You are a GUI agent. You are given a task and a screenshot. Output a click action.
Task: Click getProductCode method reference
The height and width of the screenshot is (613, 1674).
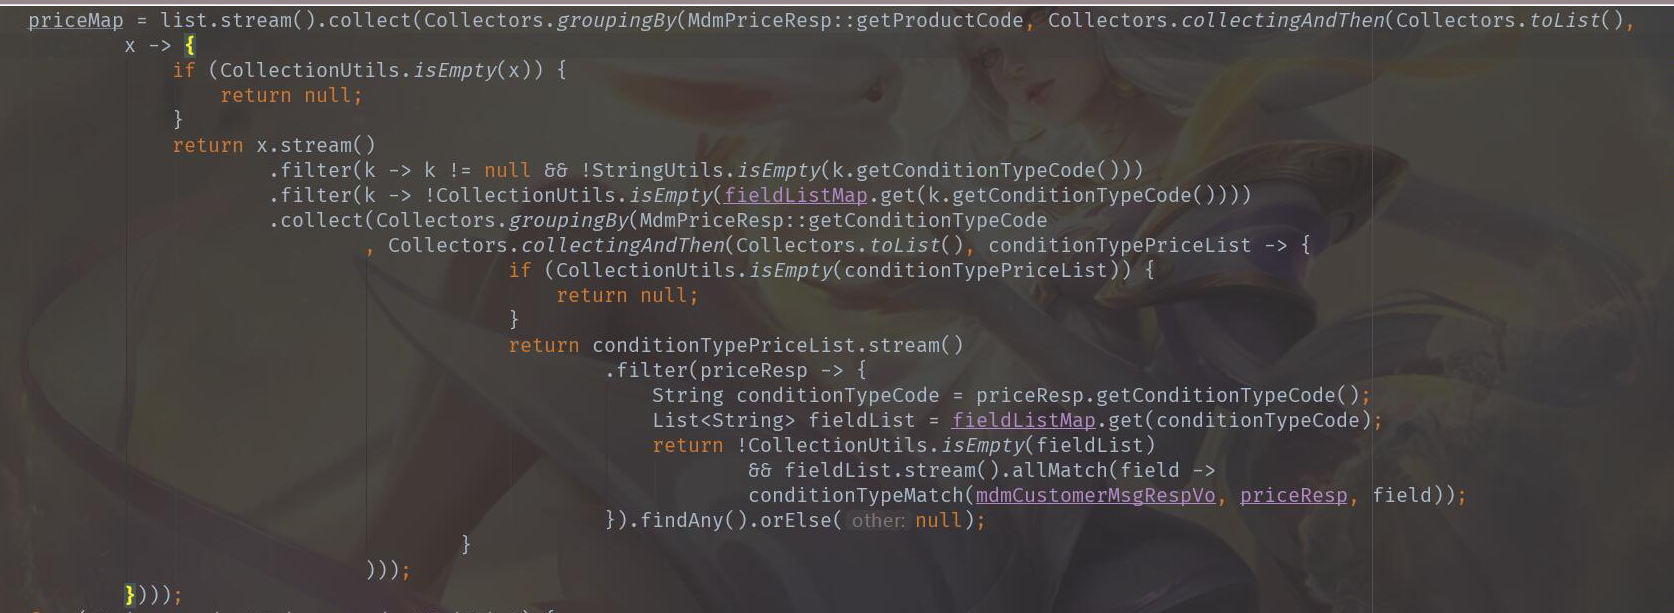[940, 20]
